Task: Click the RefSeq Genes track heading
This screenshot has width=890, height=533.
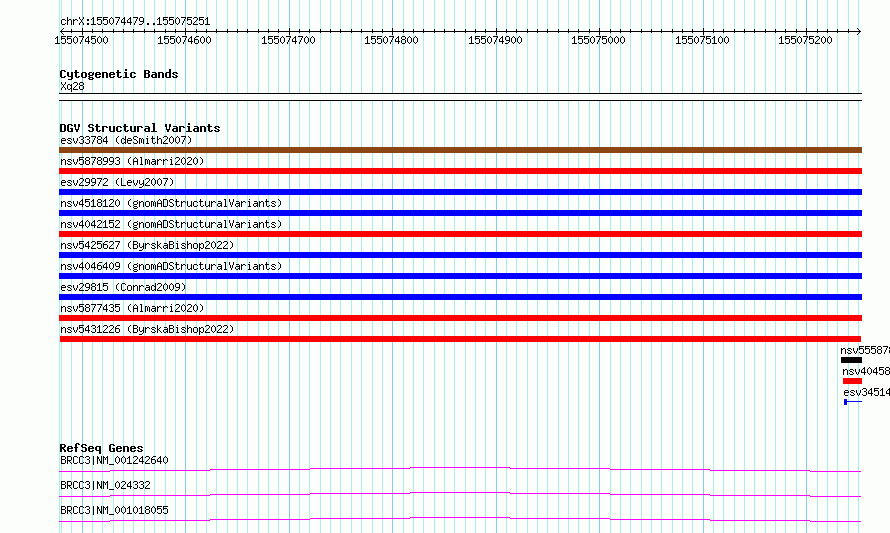Action: coord(101,448)
